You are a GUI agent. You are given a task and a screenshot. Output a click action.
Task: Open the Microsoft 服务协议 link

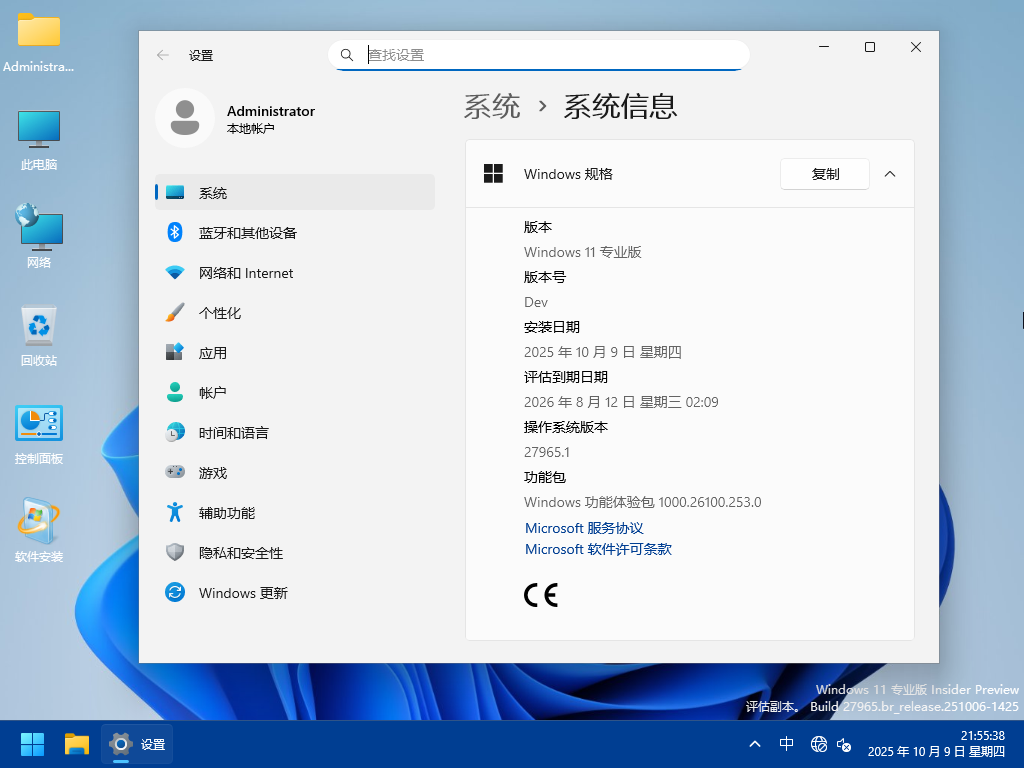pyautogui.click(x=584, y=528)
